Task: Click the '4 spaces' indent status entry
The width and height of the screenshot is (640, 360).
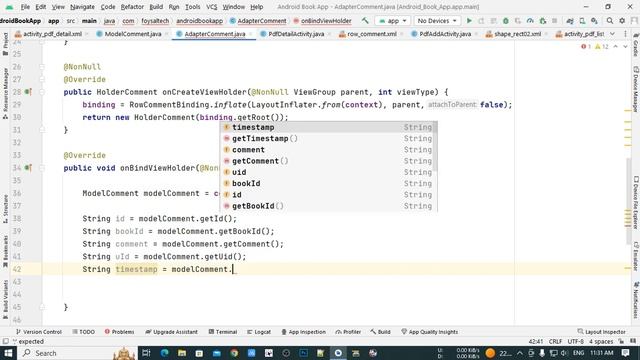Action: 601,342
